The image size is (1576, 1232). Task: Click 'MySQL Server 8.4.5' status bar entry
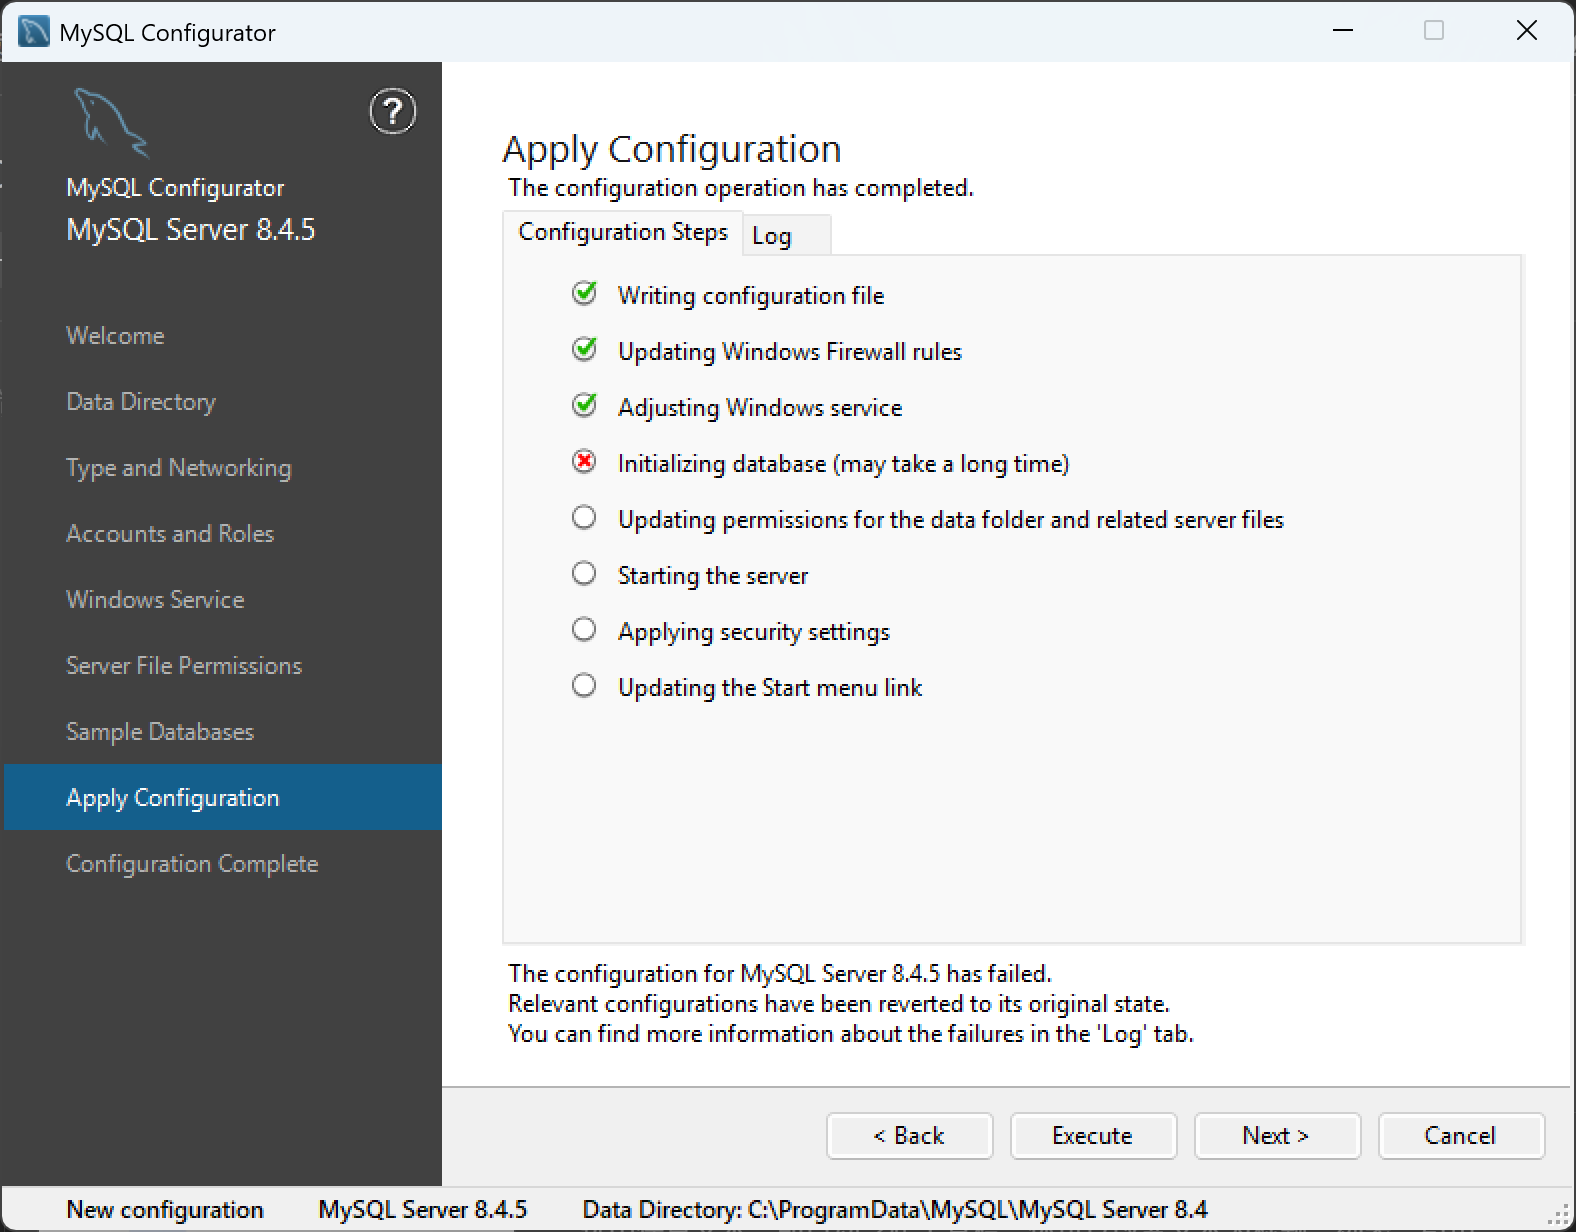coord(423,1210)
